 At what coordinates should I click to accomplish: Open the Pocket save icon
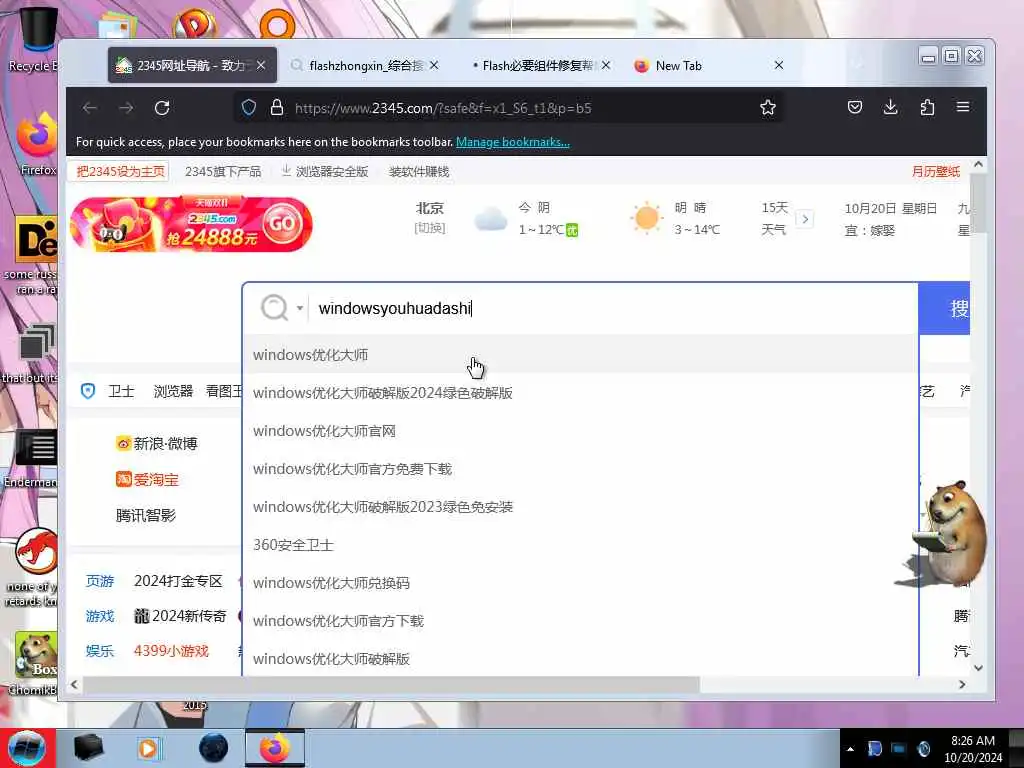click(854, 107)
